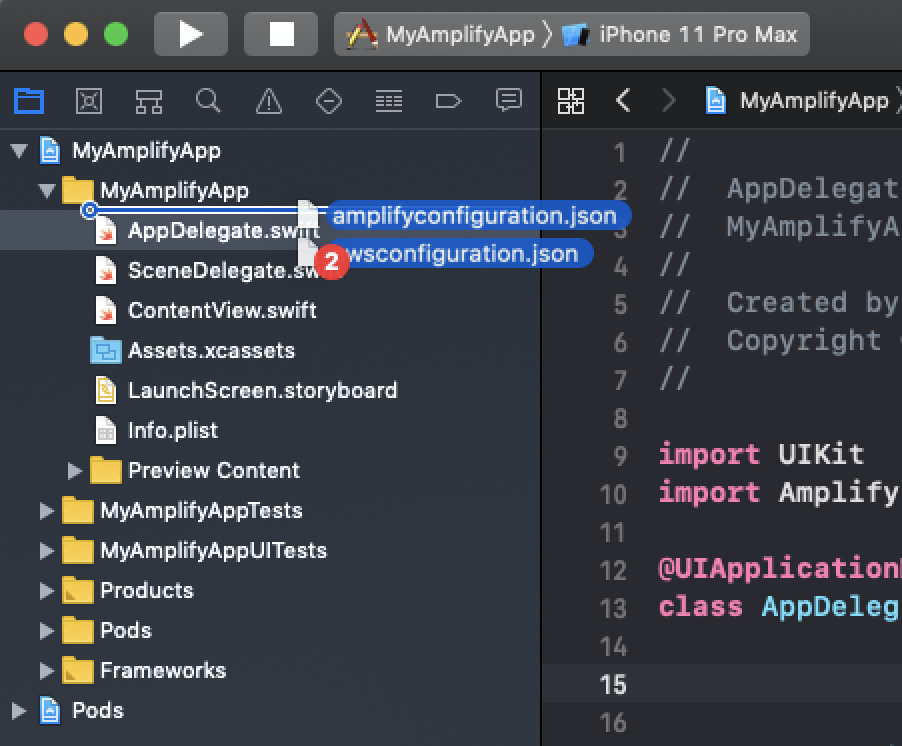Viewport: 902px width, 746px height.
Task: Go forward in editor history
Action: coord(668,101)
